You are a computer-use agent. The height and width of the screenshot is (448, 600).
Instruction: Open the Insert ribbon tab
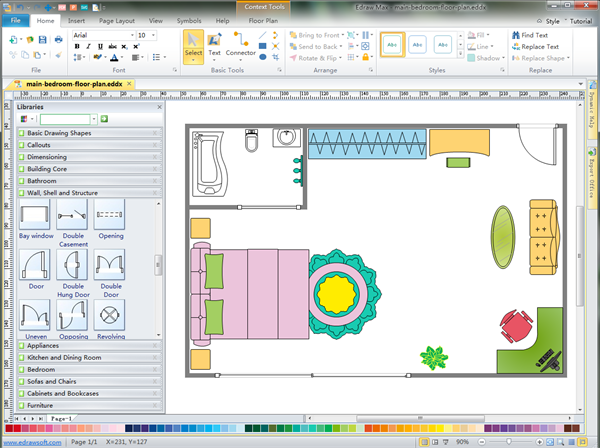coord(77,20)
